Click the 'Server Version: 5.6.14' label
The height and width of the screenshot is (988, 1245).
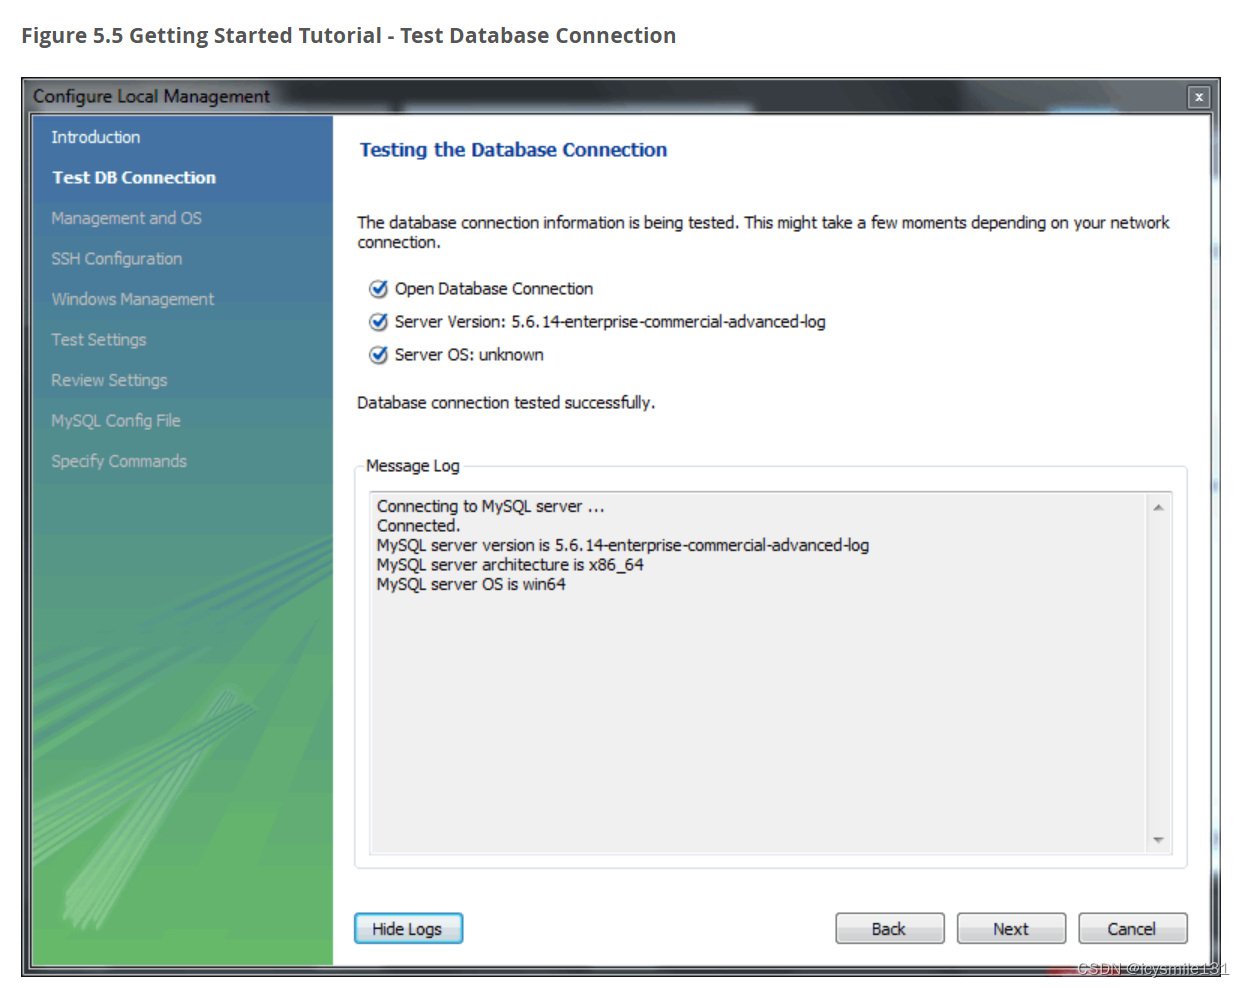point(610,322)
